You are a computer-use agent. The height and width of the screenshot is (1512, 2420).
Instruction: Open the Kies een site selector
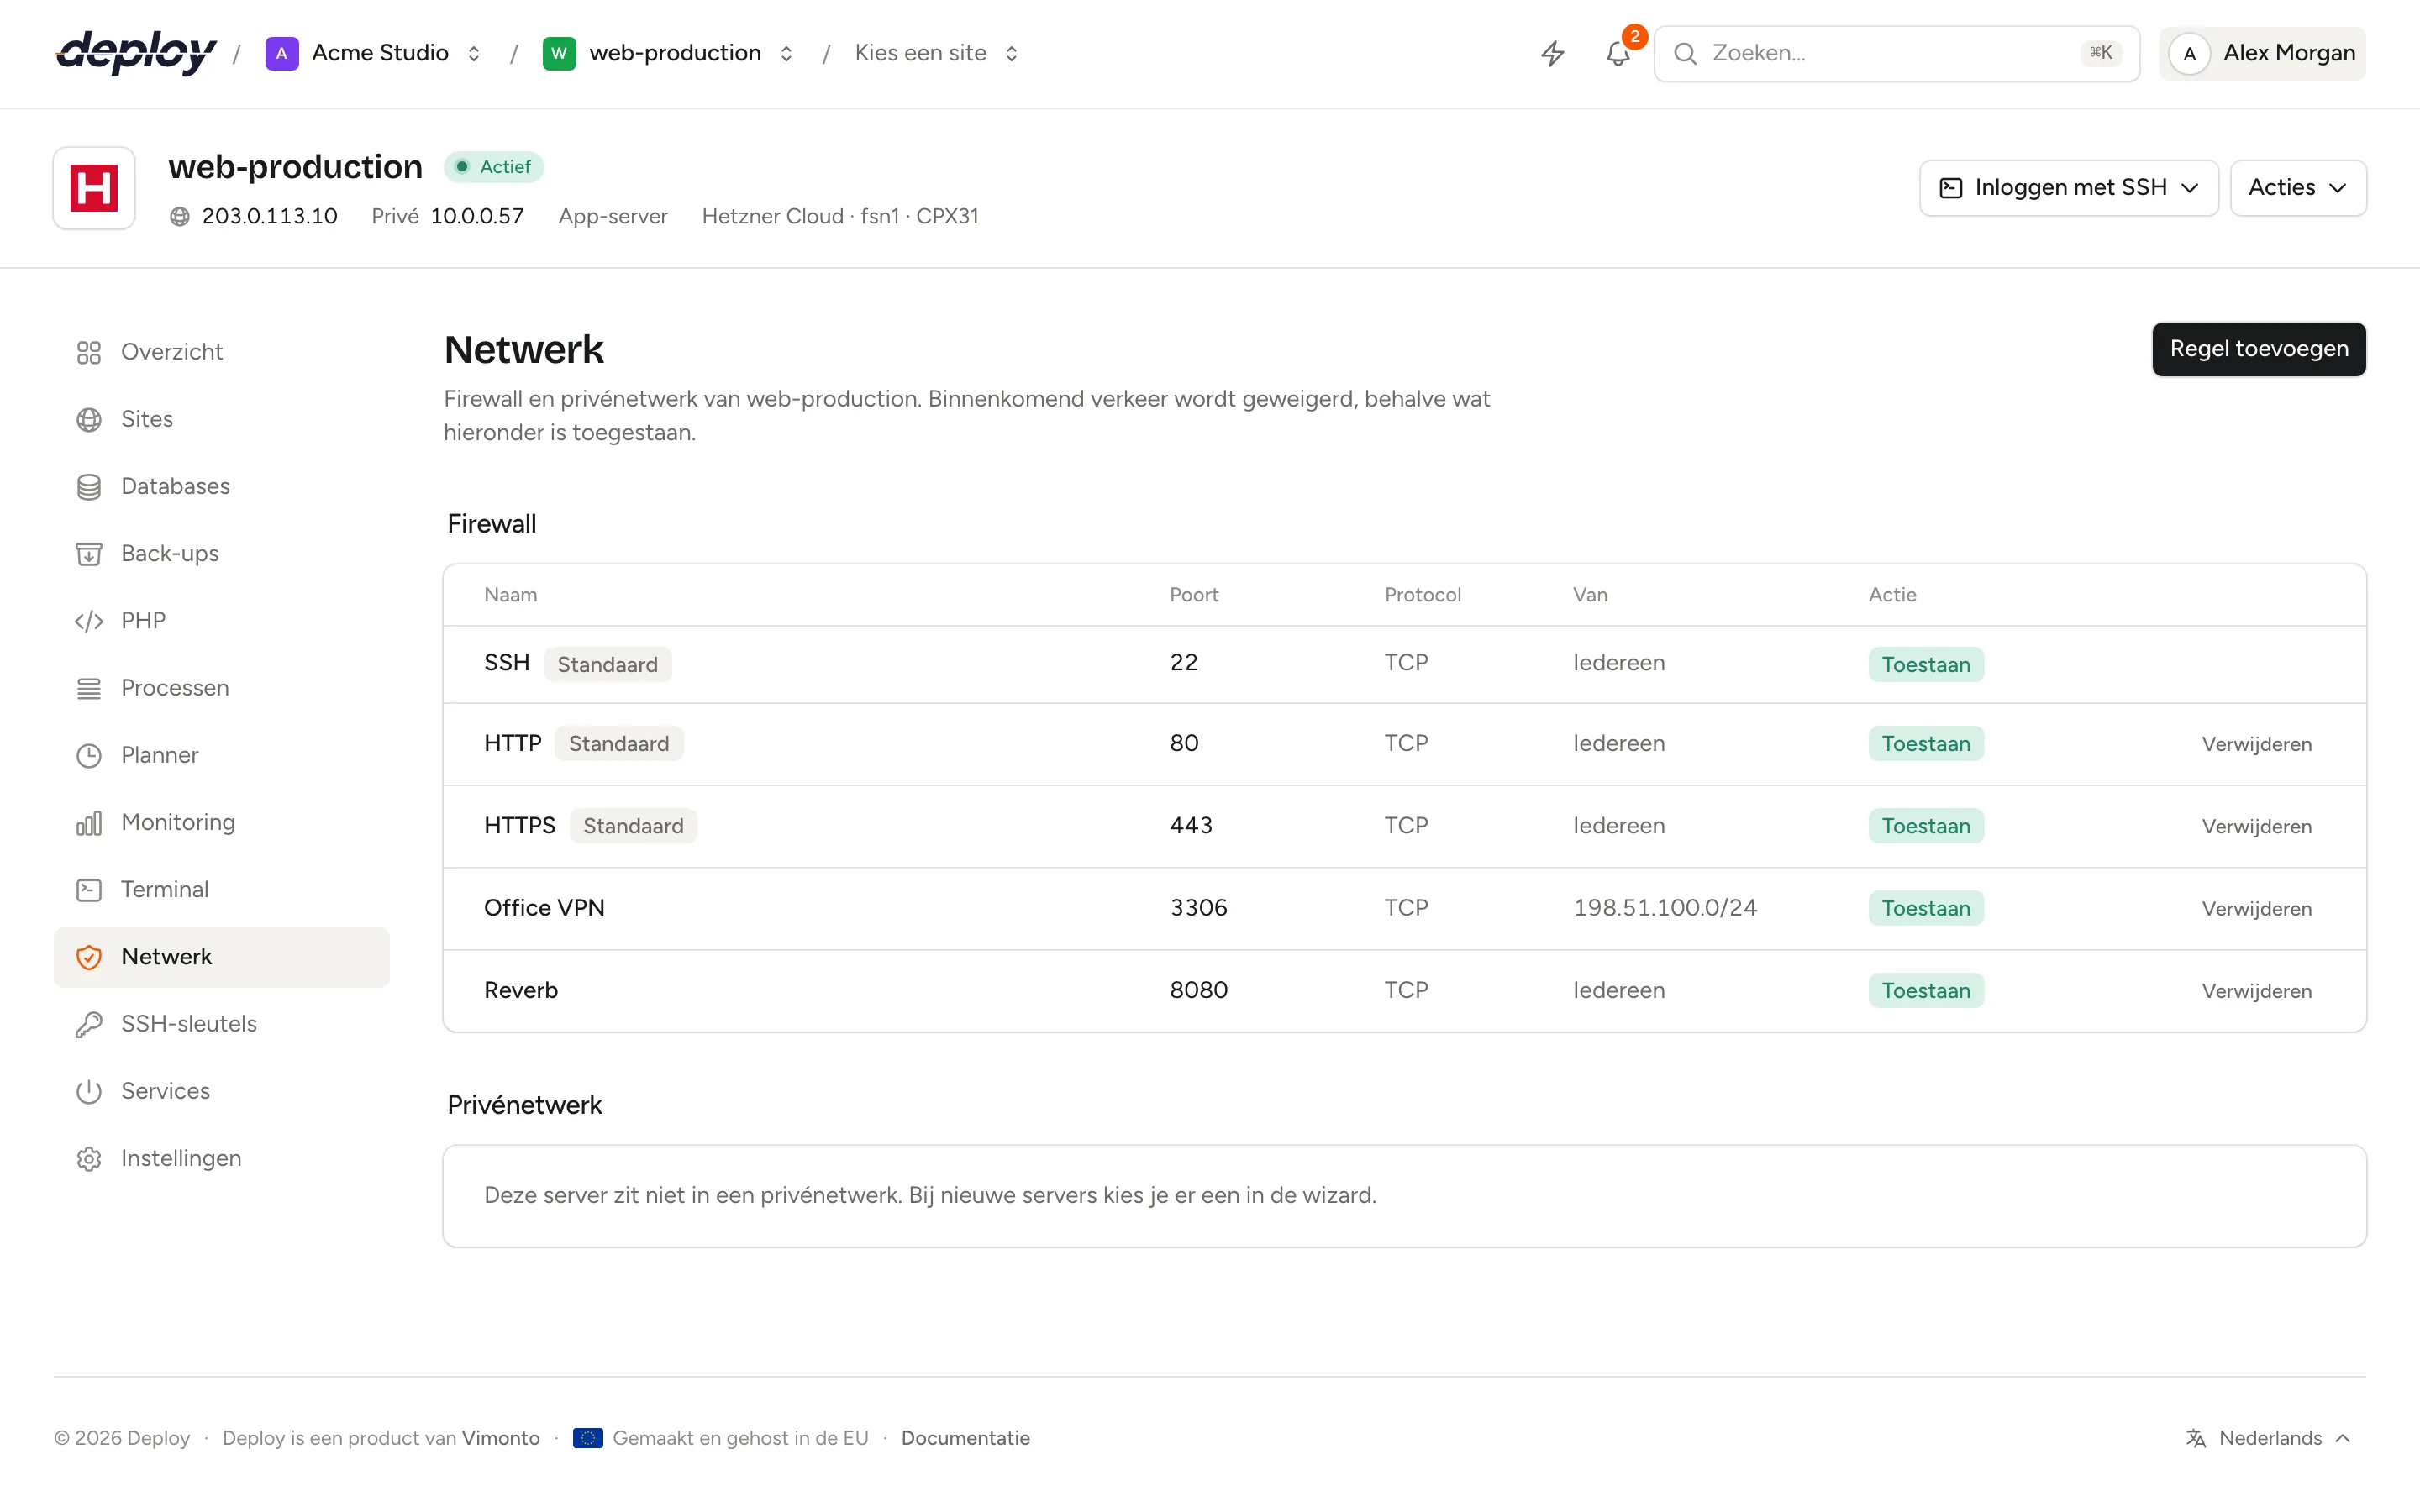click(x=937, y=53)
